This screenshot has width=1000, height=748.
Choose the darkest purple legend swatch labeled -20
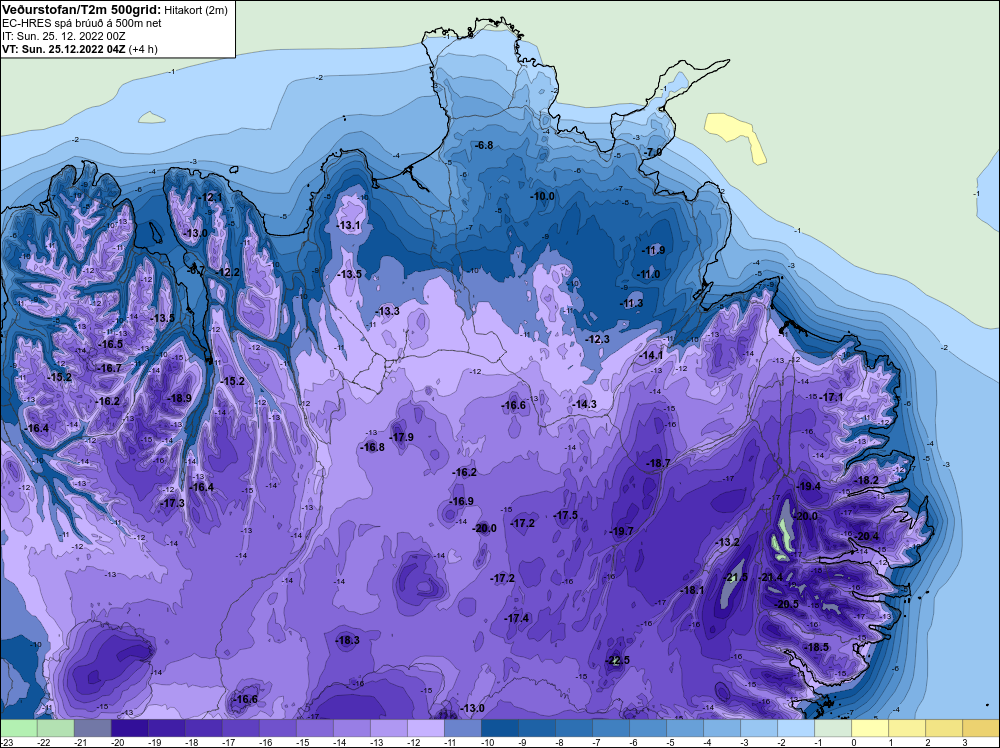point(129,728)
